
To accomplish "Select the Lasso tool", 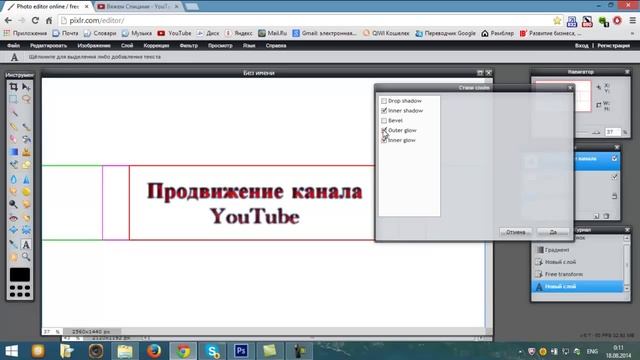I will coord(26,99).
